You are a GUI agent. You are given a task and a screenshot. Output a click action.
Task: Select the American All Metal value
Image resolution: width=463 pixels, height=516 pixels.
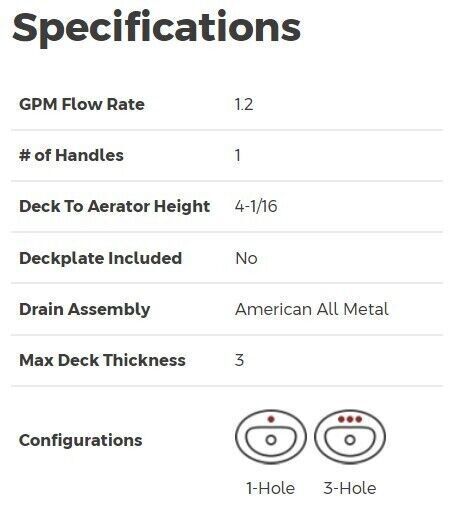(312, 309)
